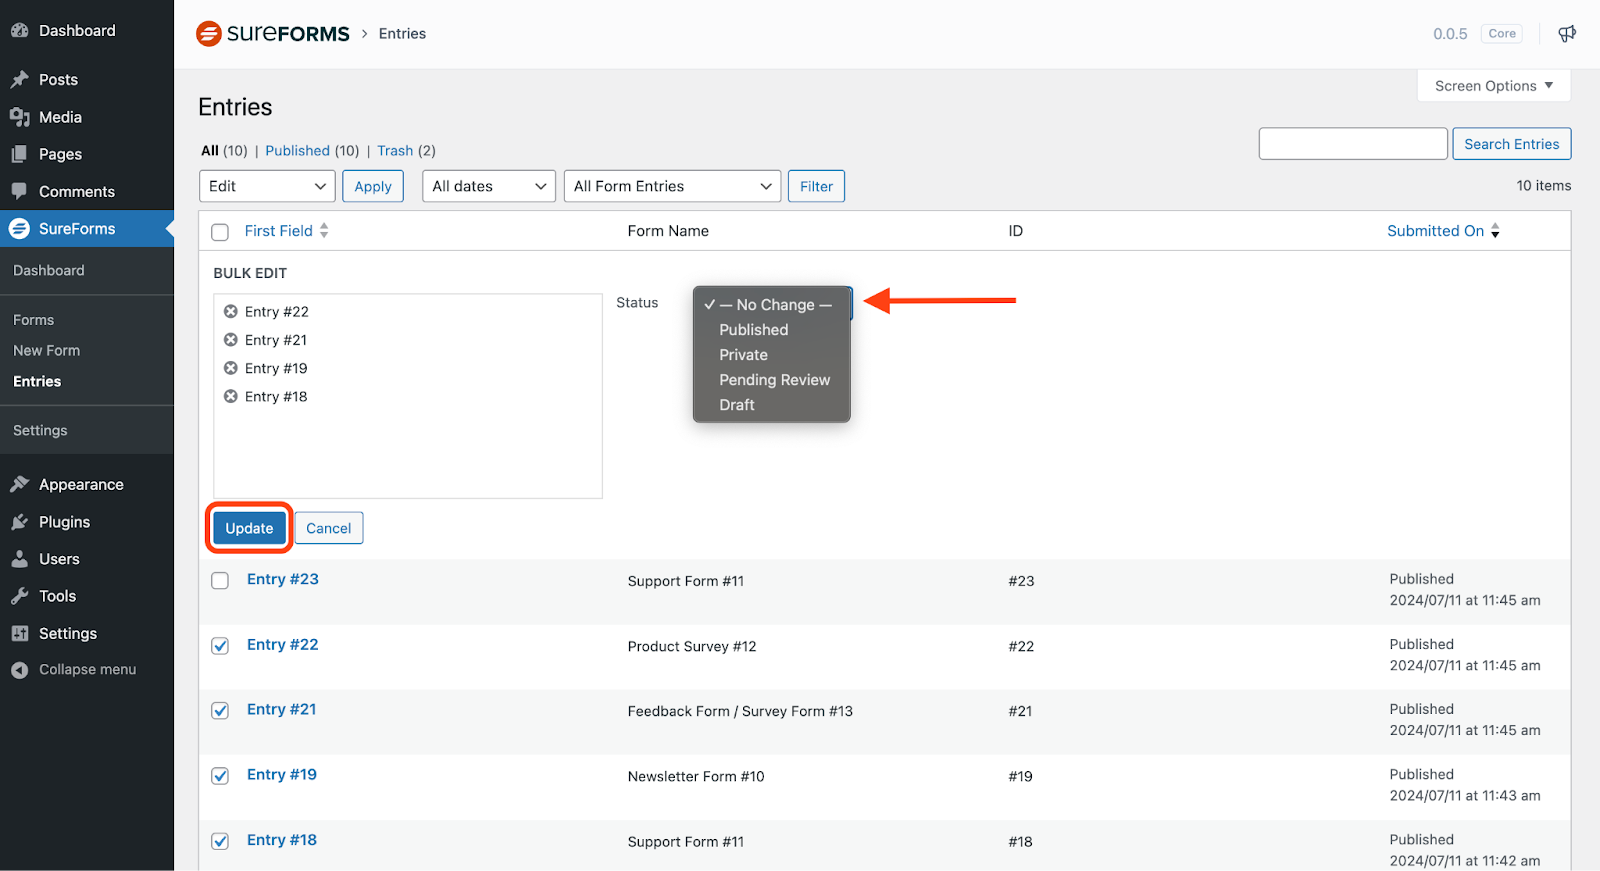Click the Pages icon in sidebar

[19, 154]
